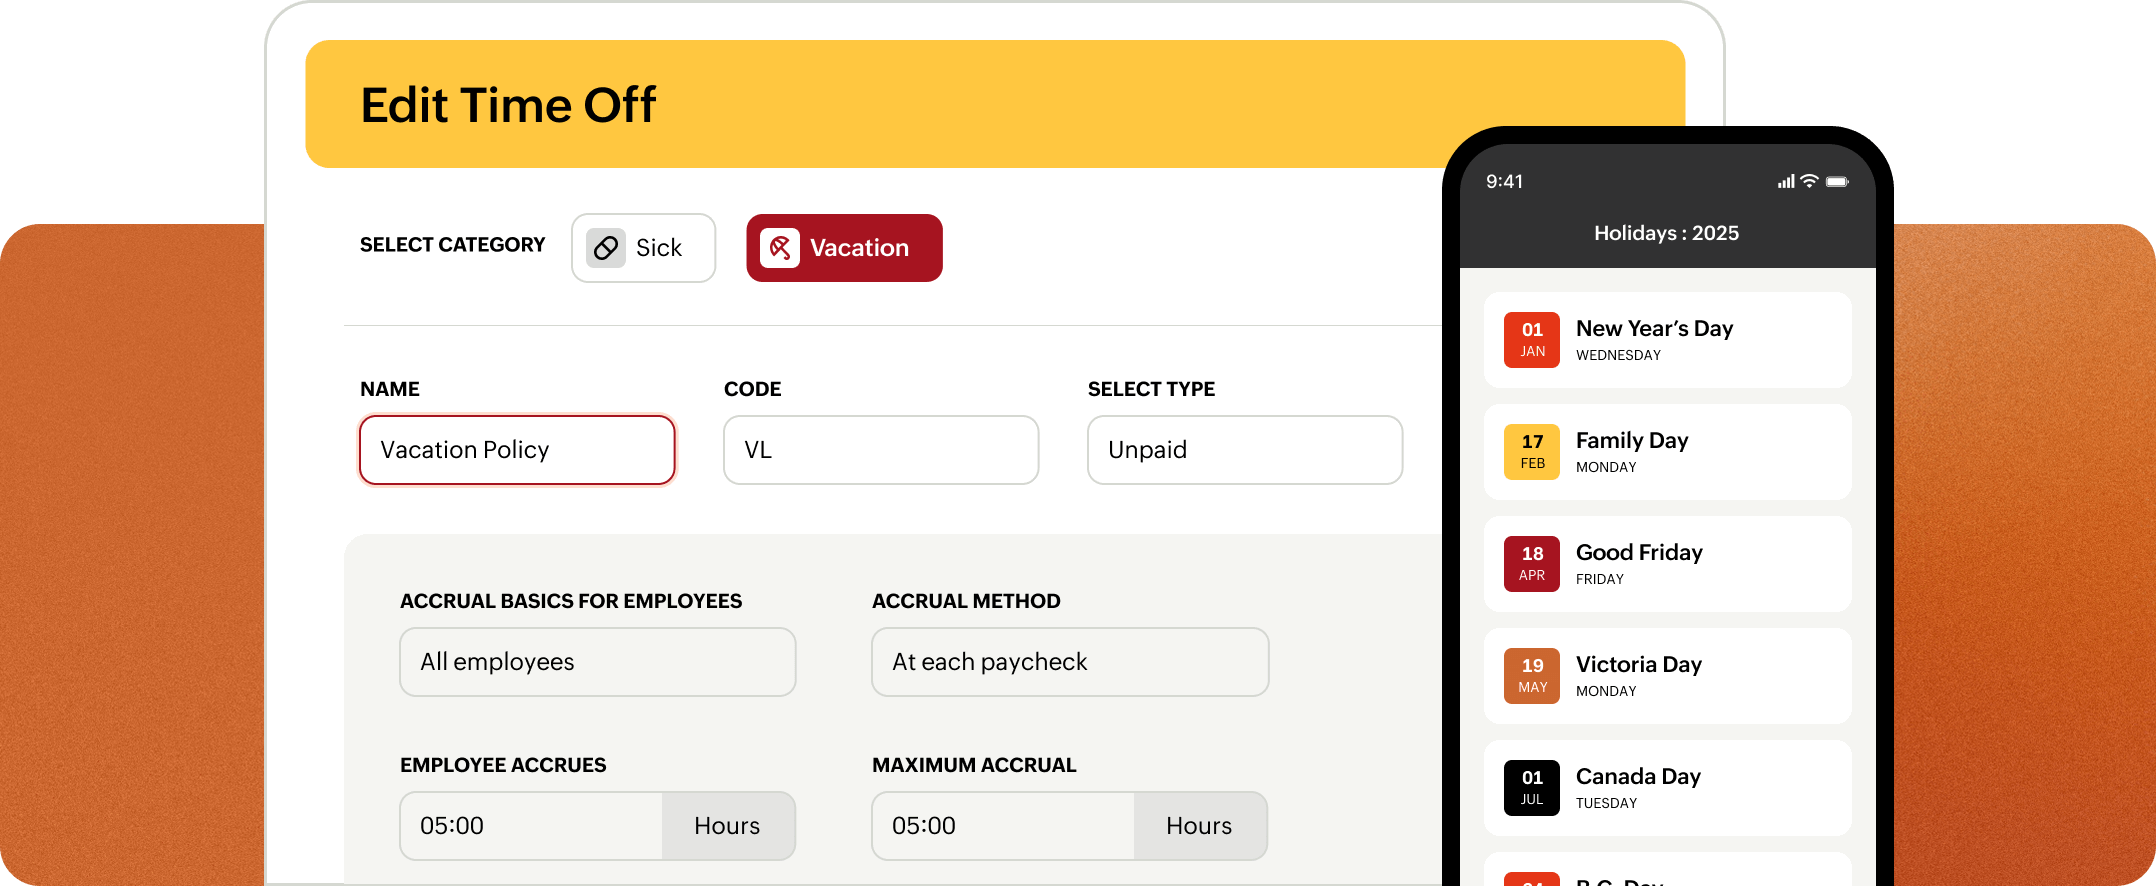
Task: Tap the 18 APR date badge
Action: click(x=1532, y=564)
